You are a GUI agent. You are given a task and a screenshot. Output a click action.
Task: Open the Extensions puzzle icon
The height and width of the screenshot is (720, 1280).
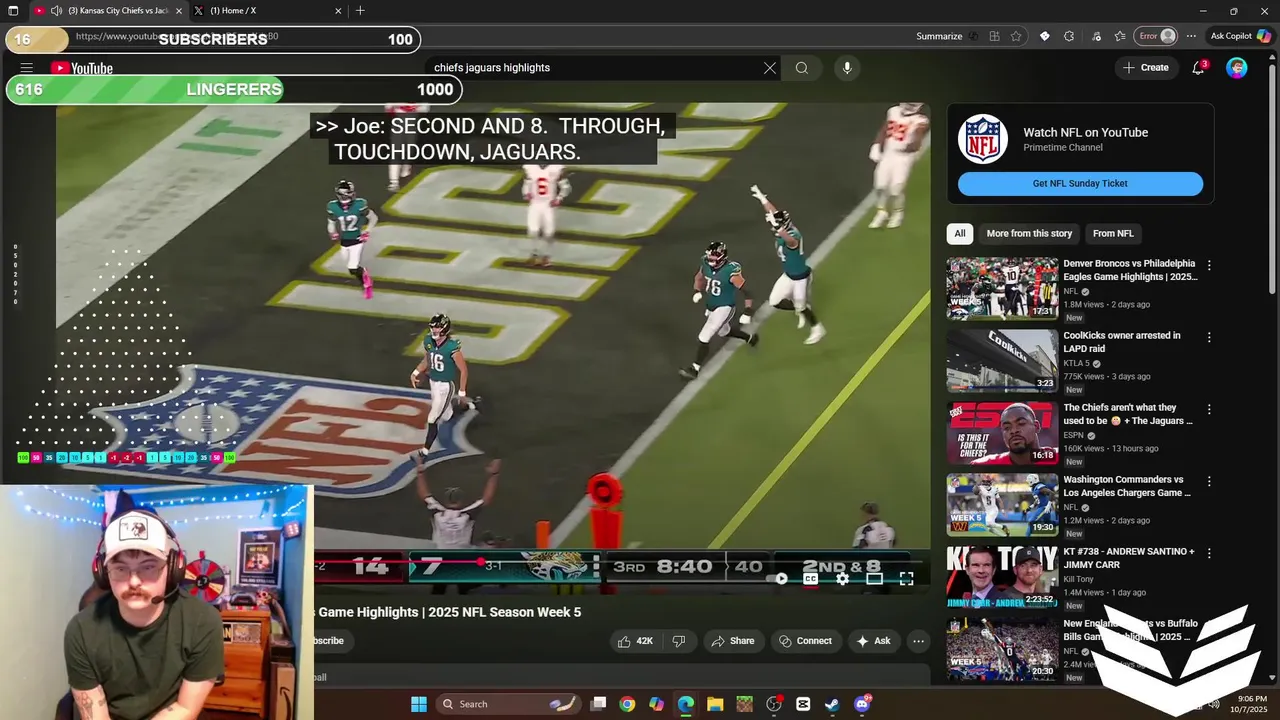pyautogui.click(x=1069, y=36)
